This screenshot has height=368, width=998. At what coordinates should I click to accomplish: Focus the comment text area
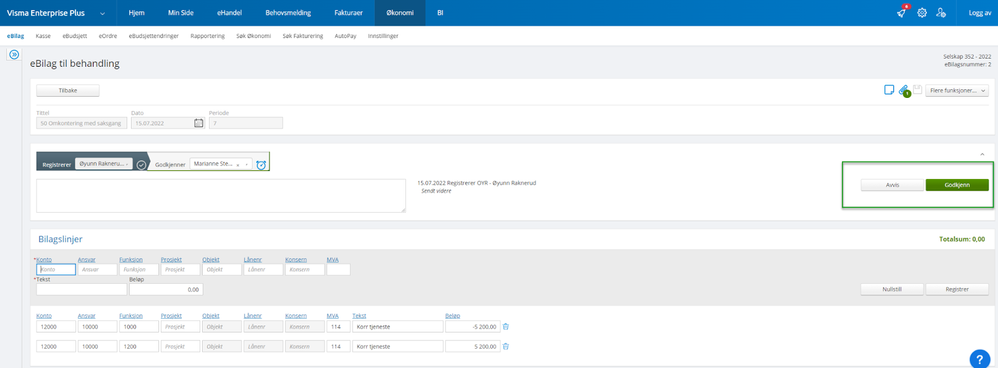pos(221,195)
